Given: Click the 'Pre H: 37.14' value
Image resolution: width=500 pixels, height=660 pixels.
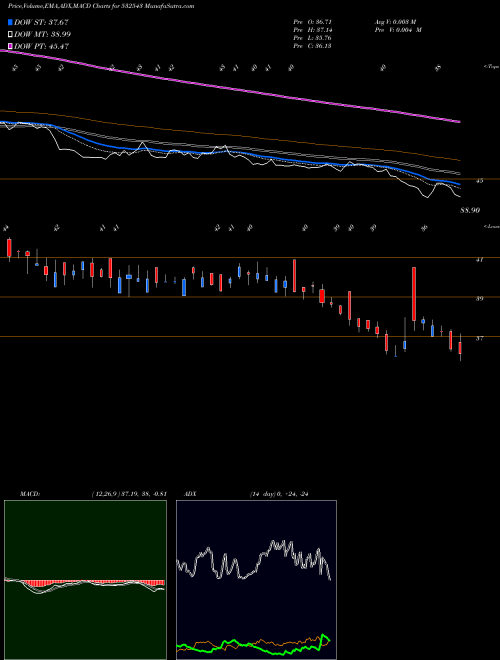Looking at the screenshot, I should pyautogui.click(x=312, y=30).
